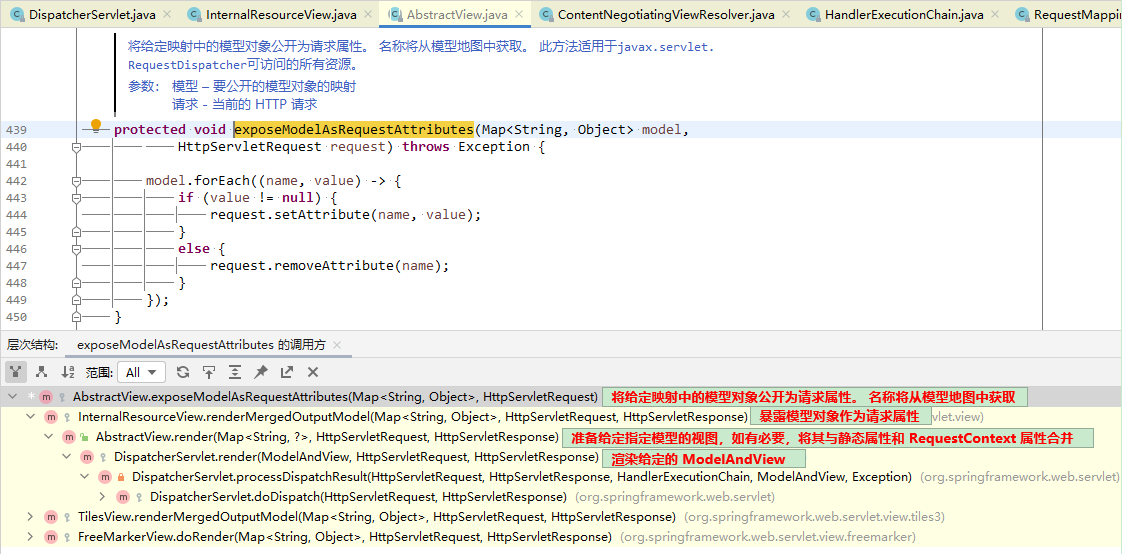Select TilesView.renderMergedOutputModel row text

pyautogui.click(x=376, y=517)
